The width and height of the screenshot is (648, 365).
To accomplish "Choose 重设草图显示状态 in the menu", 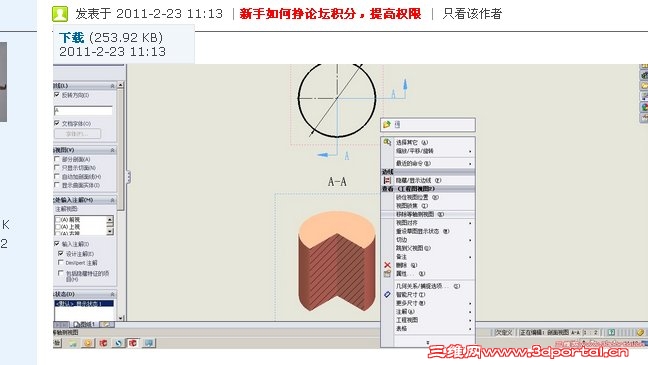I will (434, 231).
